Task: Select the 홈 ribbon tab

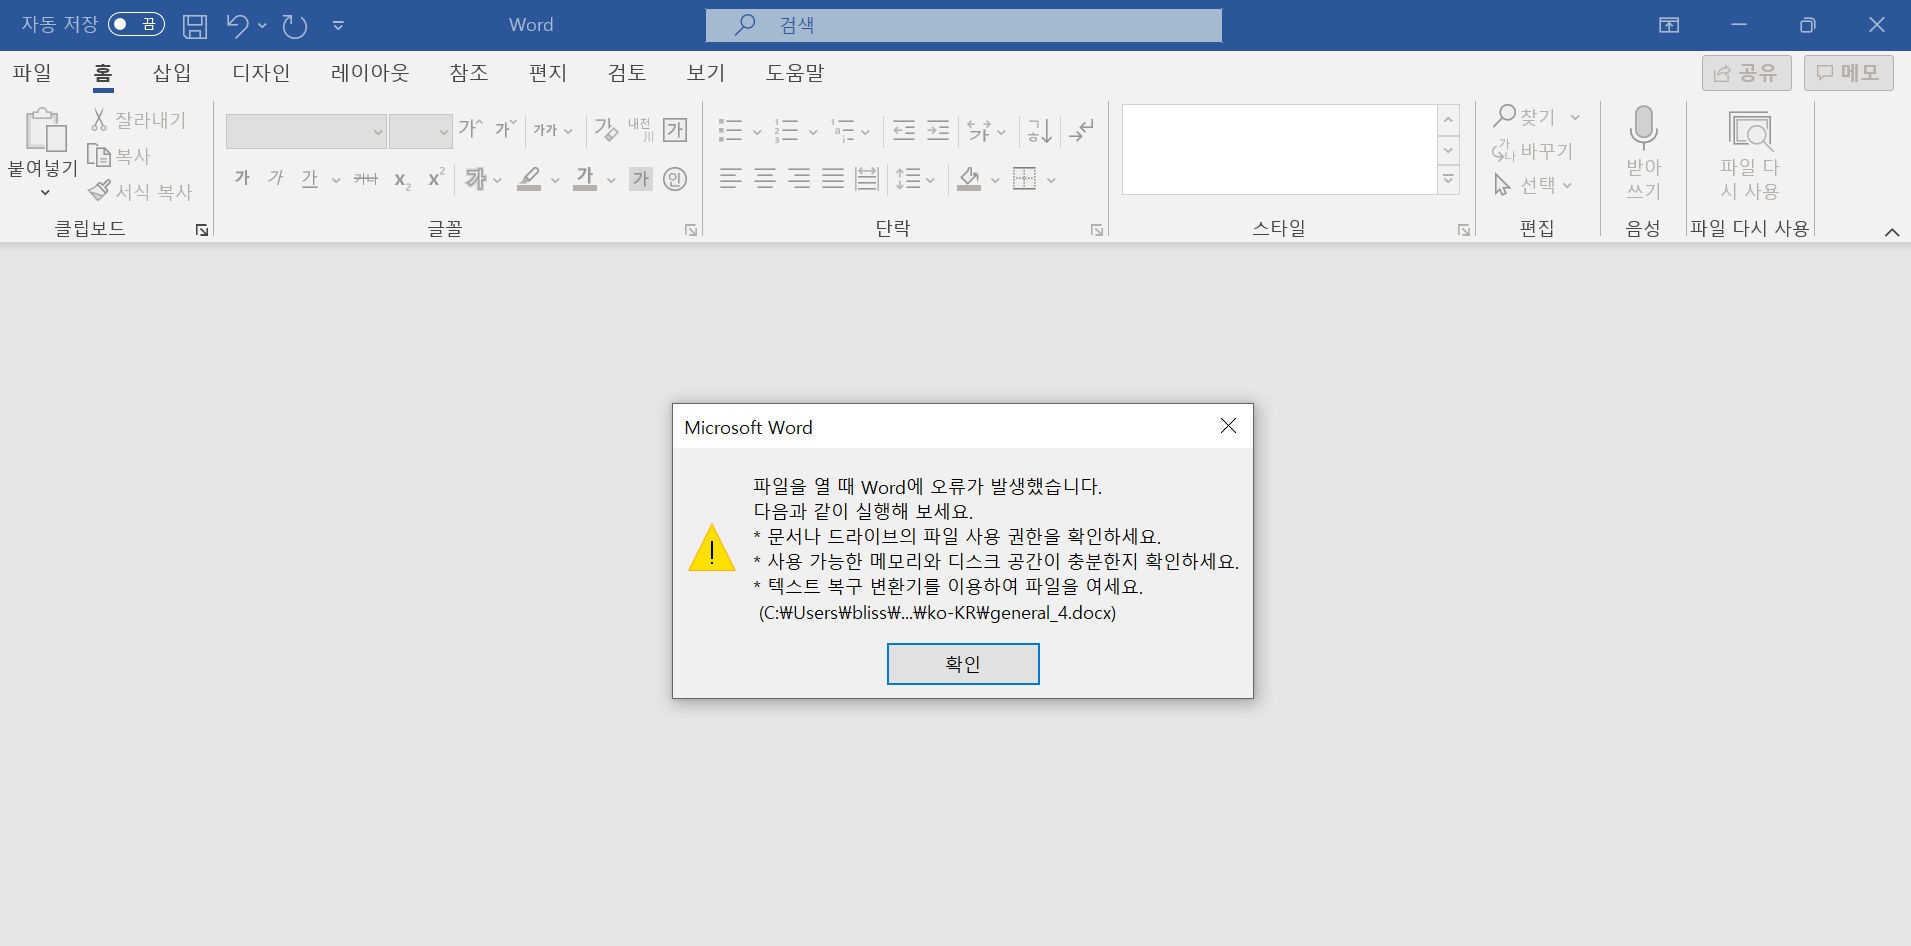Action: tap(103, 73)
